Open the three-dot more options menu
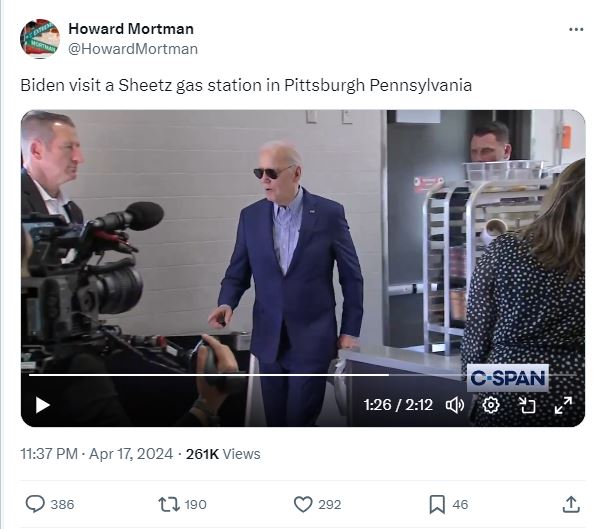 [x=576, y=29]
